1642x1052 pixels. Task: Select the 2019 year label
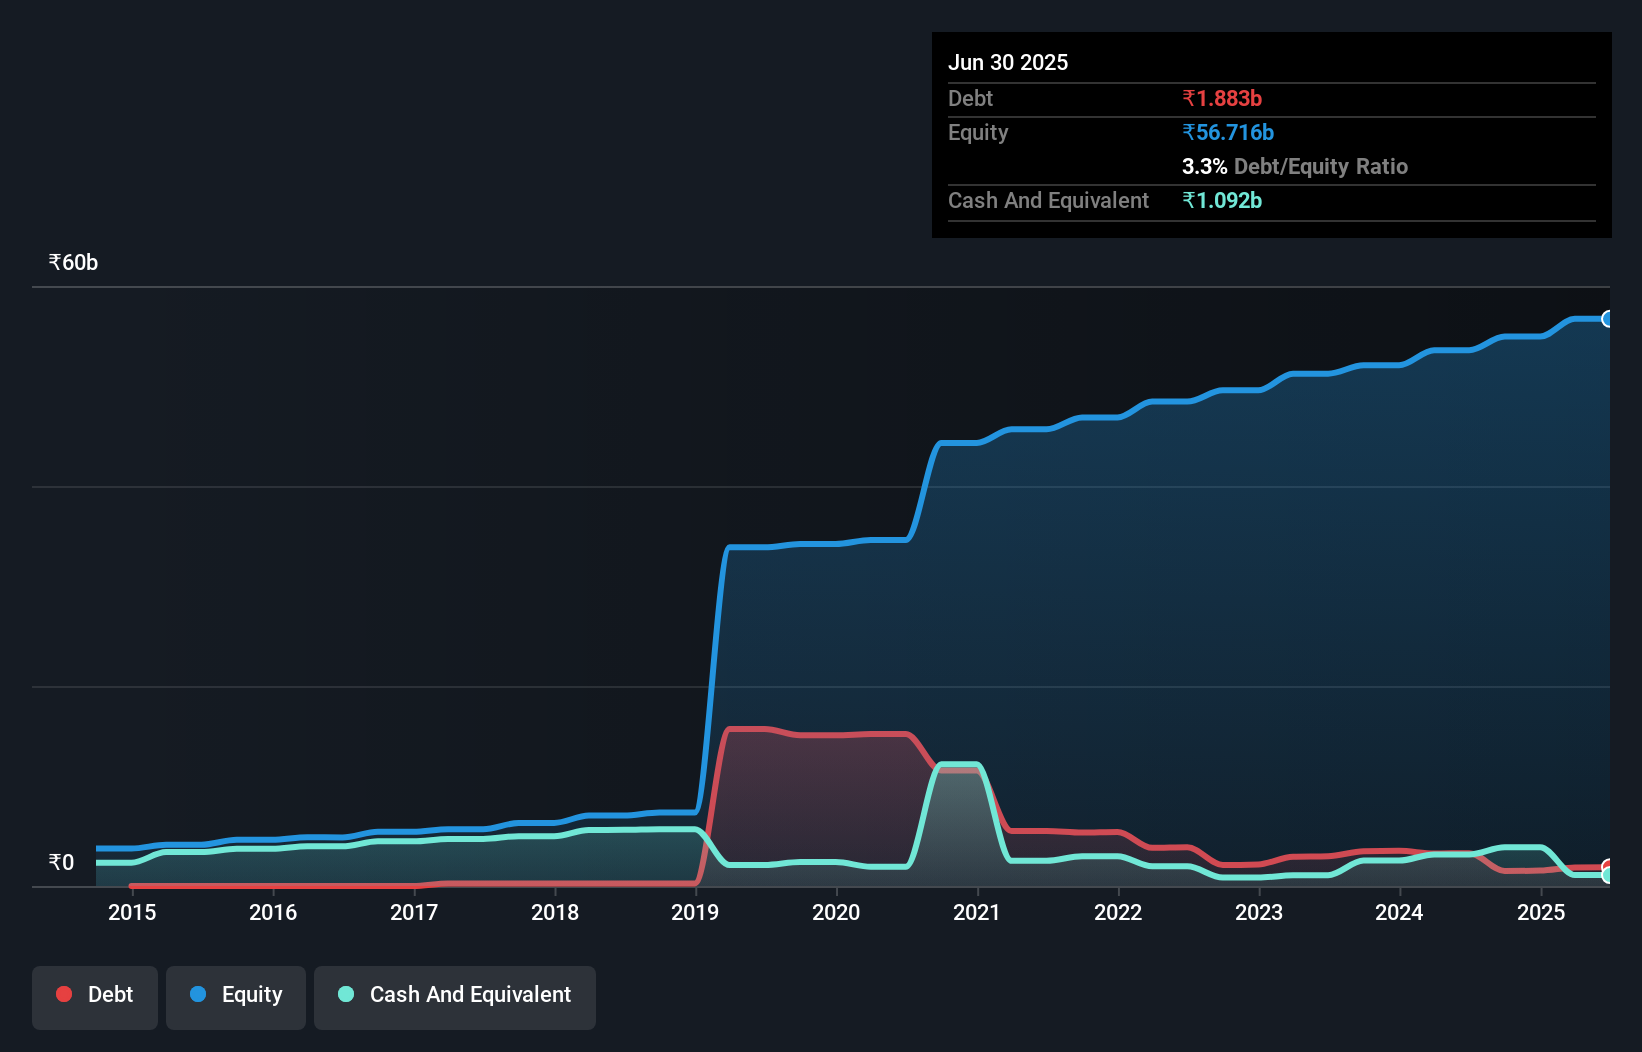tap(696, 912)
